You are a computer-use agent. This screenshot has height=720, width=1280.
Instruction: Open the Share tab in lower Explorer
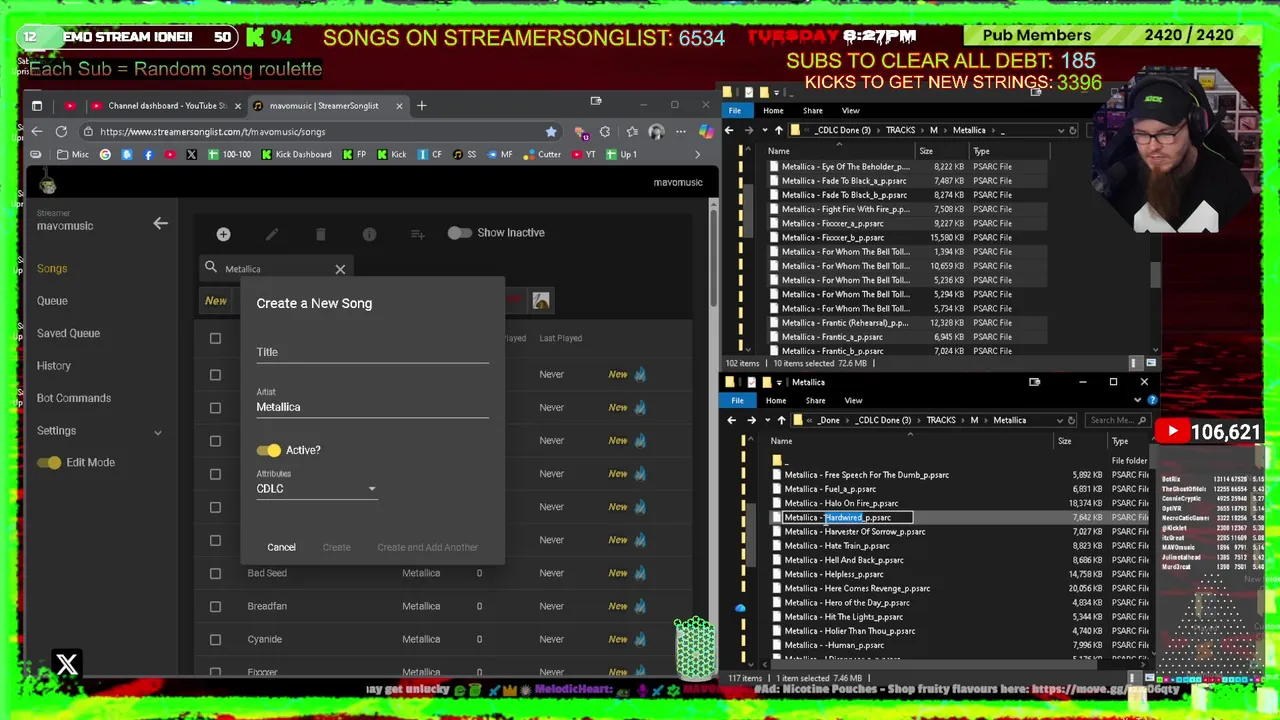(x=815, y=400)
